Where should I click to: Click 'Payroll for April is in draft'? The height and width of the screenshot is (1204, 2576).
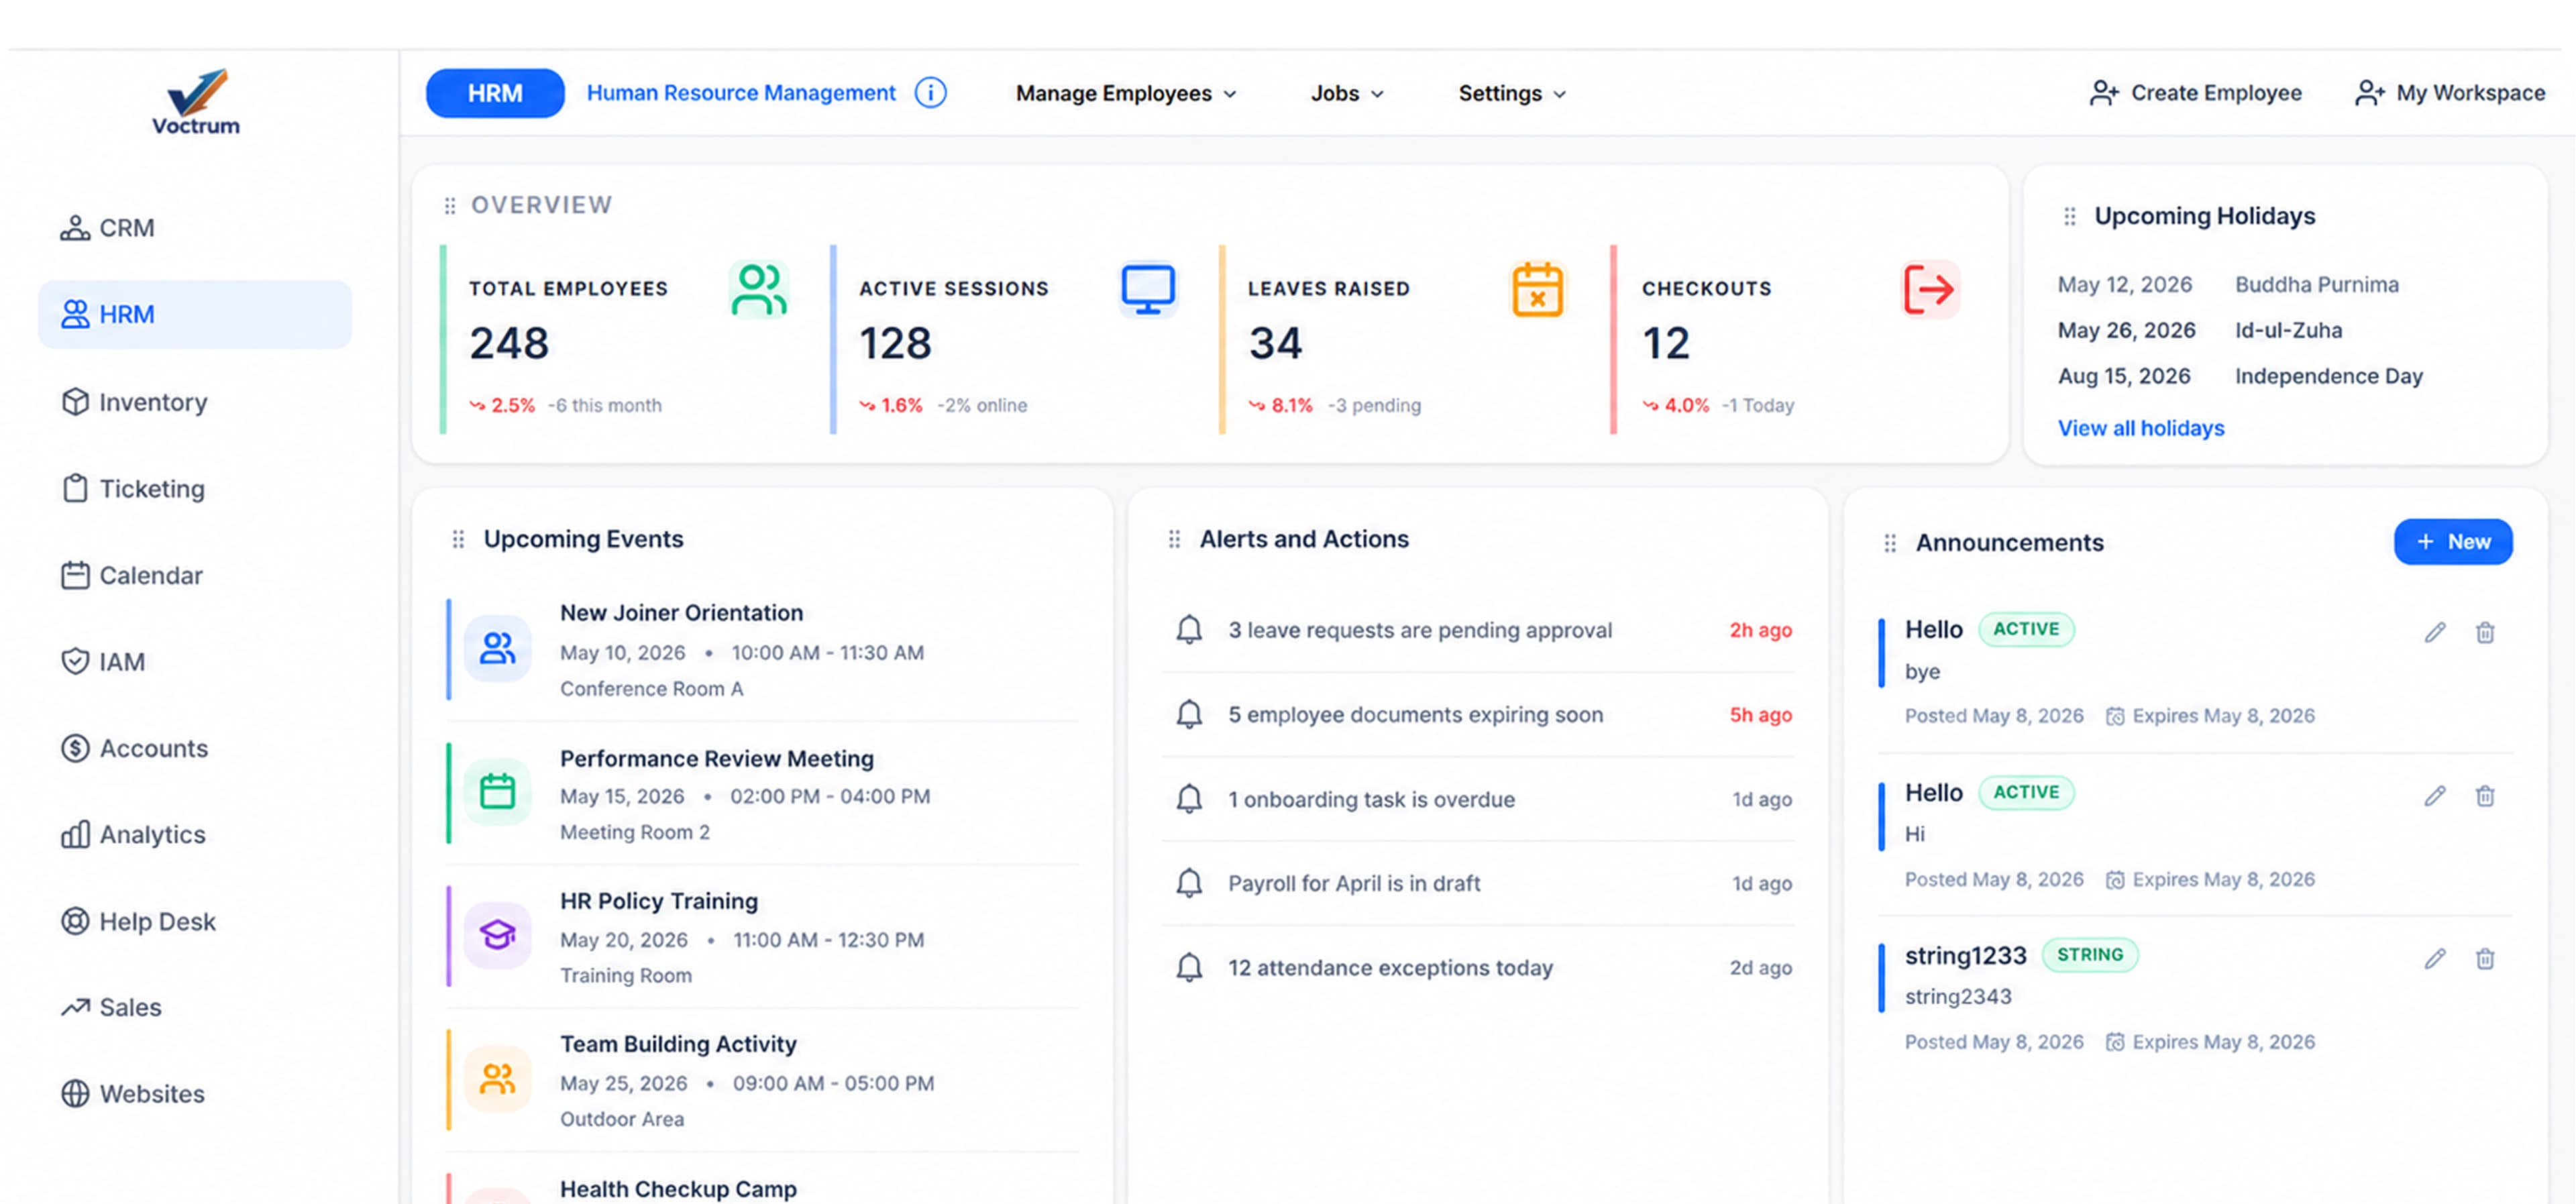pos(1354,884)
